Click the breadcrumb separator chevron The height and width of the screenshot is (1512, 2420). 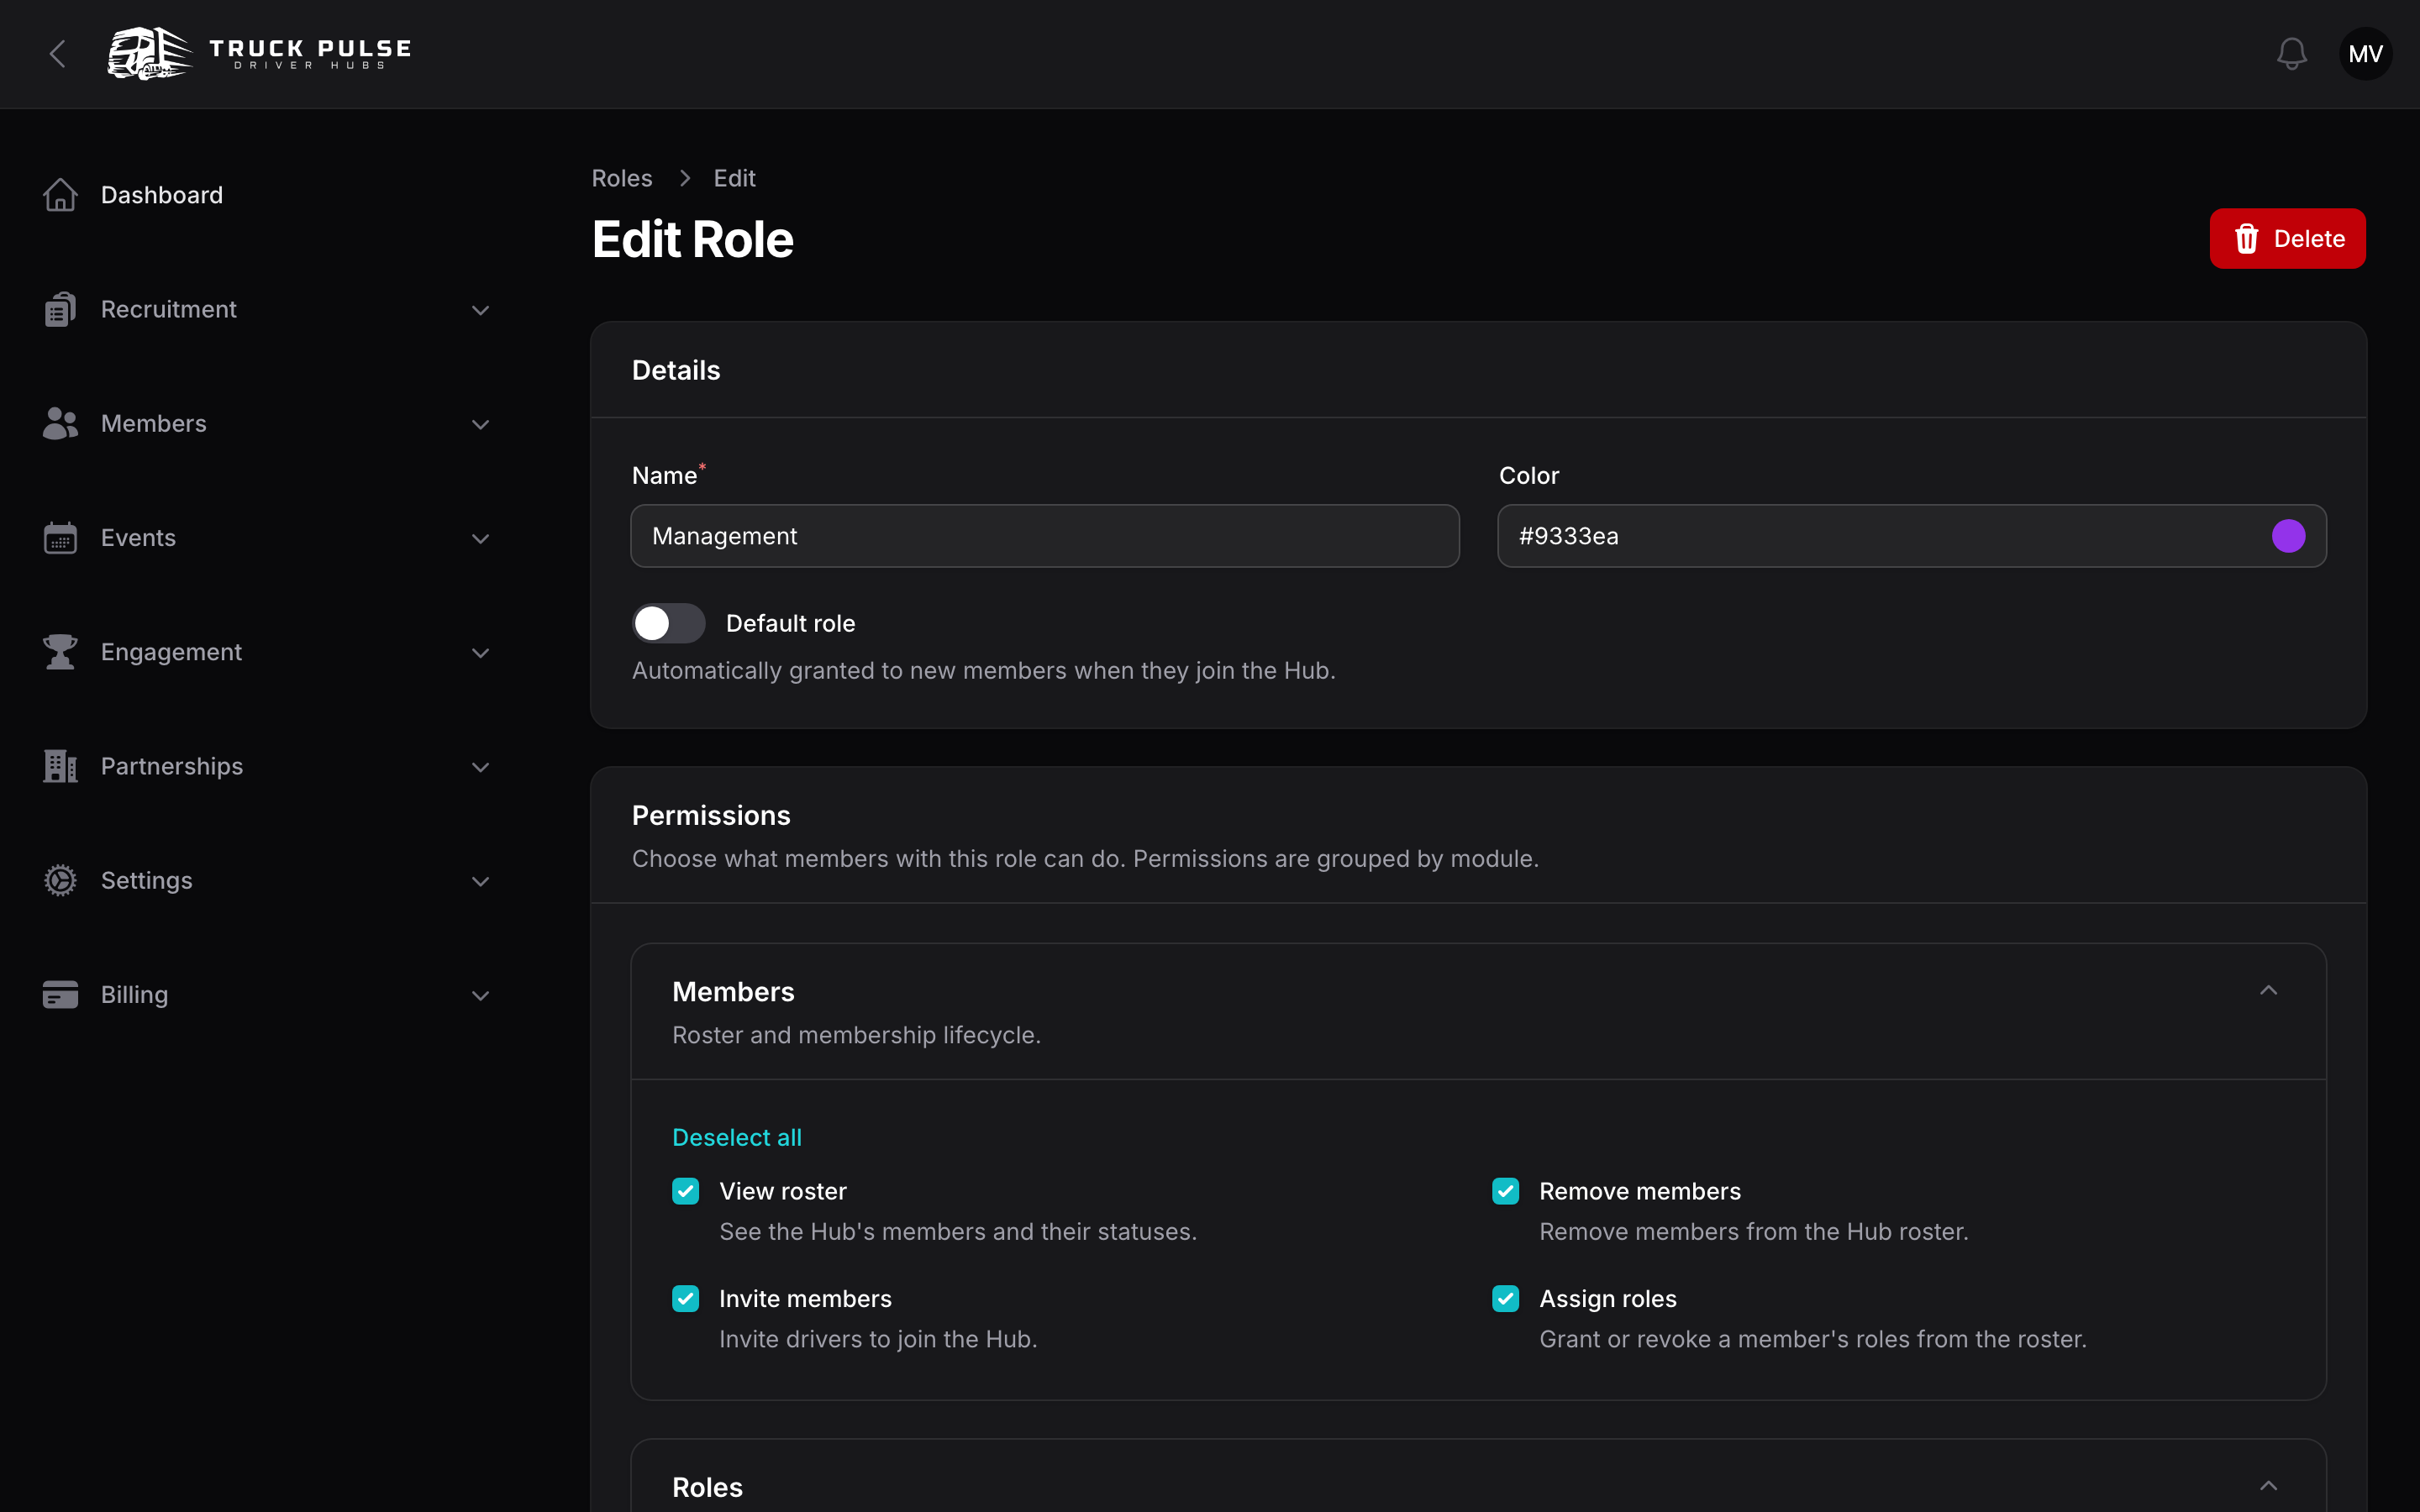(685, 178)
